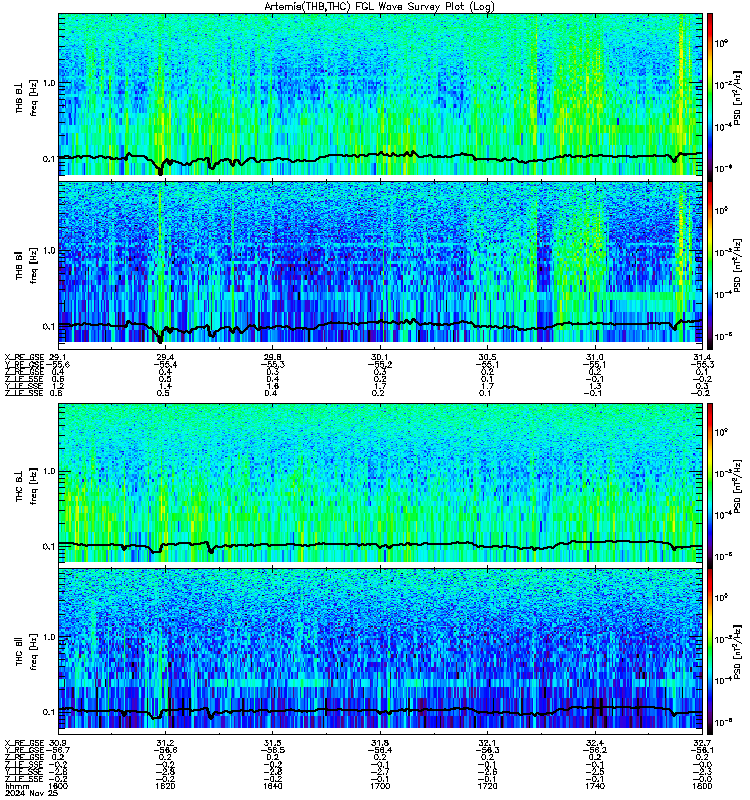This screenshot has height=800, width=750.
Task: Click the THC X_RE_GSE value "32.4"
Action: (594, 743)
